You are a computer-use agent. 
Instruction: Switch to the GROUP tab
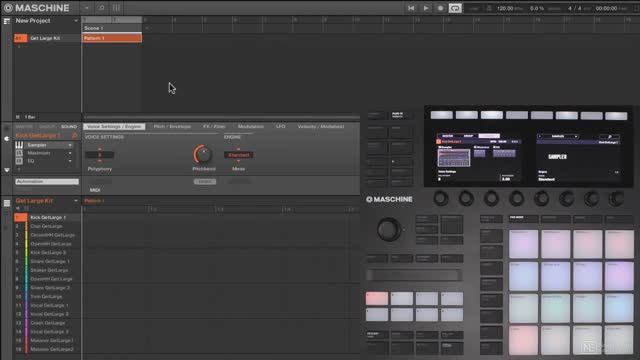click(47, 127)
